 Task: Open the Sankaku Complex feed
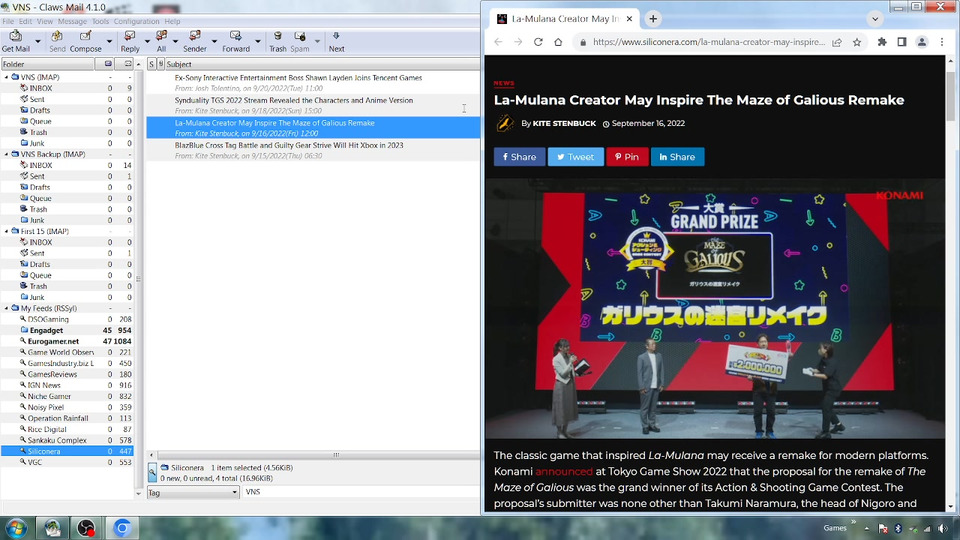57,440
